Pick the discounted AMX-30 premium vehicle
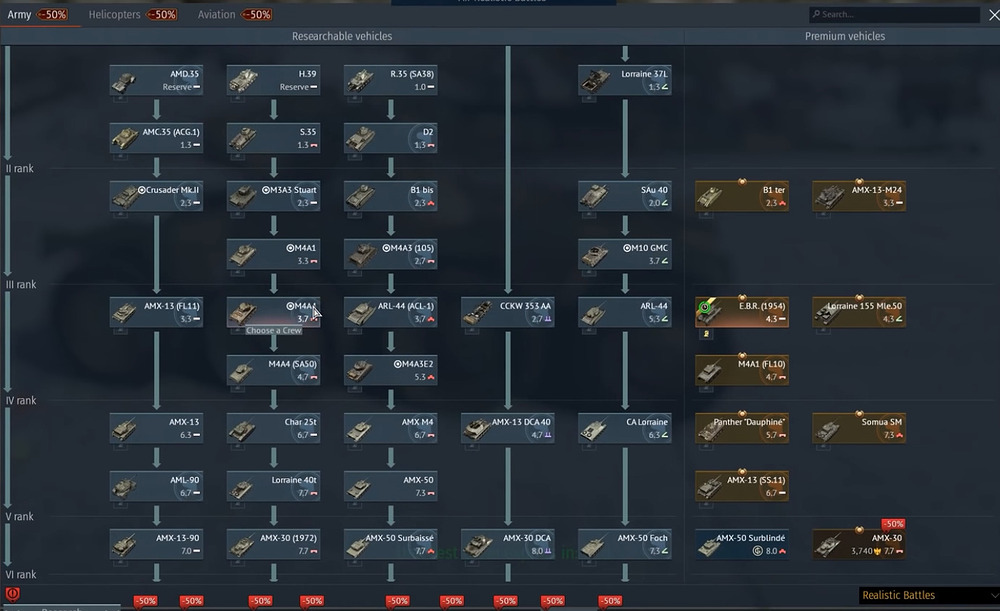1000x611 pixels. 859,544
